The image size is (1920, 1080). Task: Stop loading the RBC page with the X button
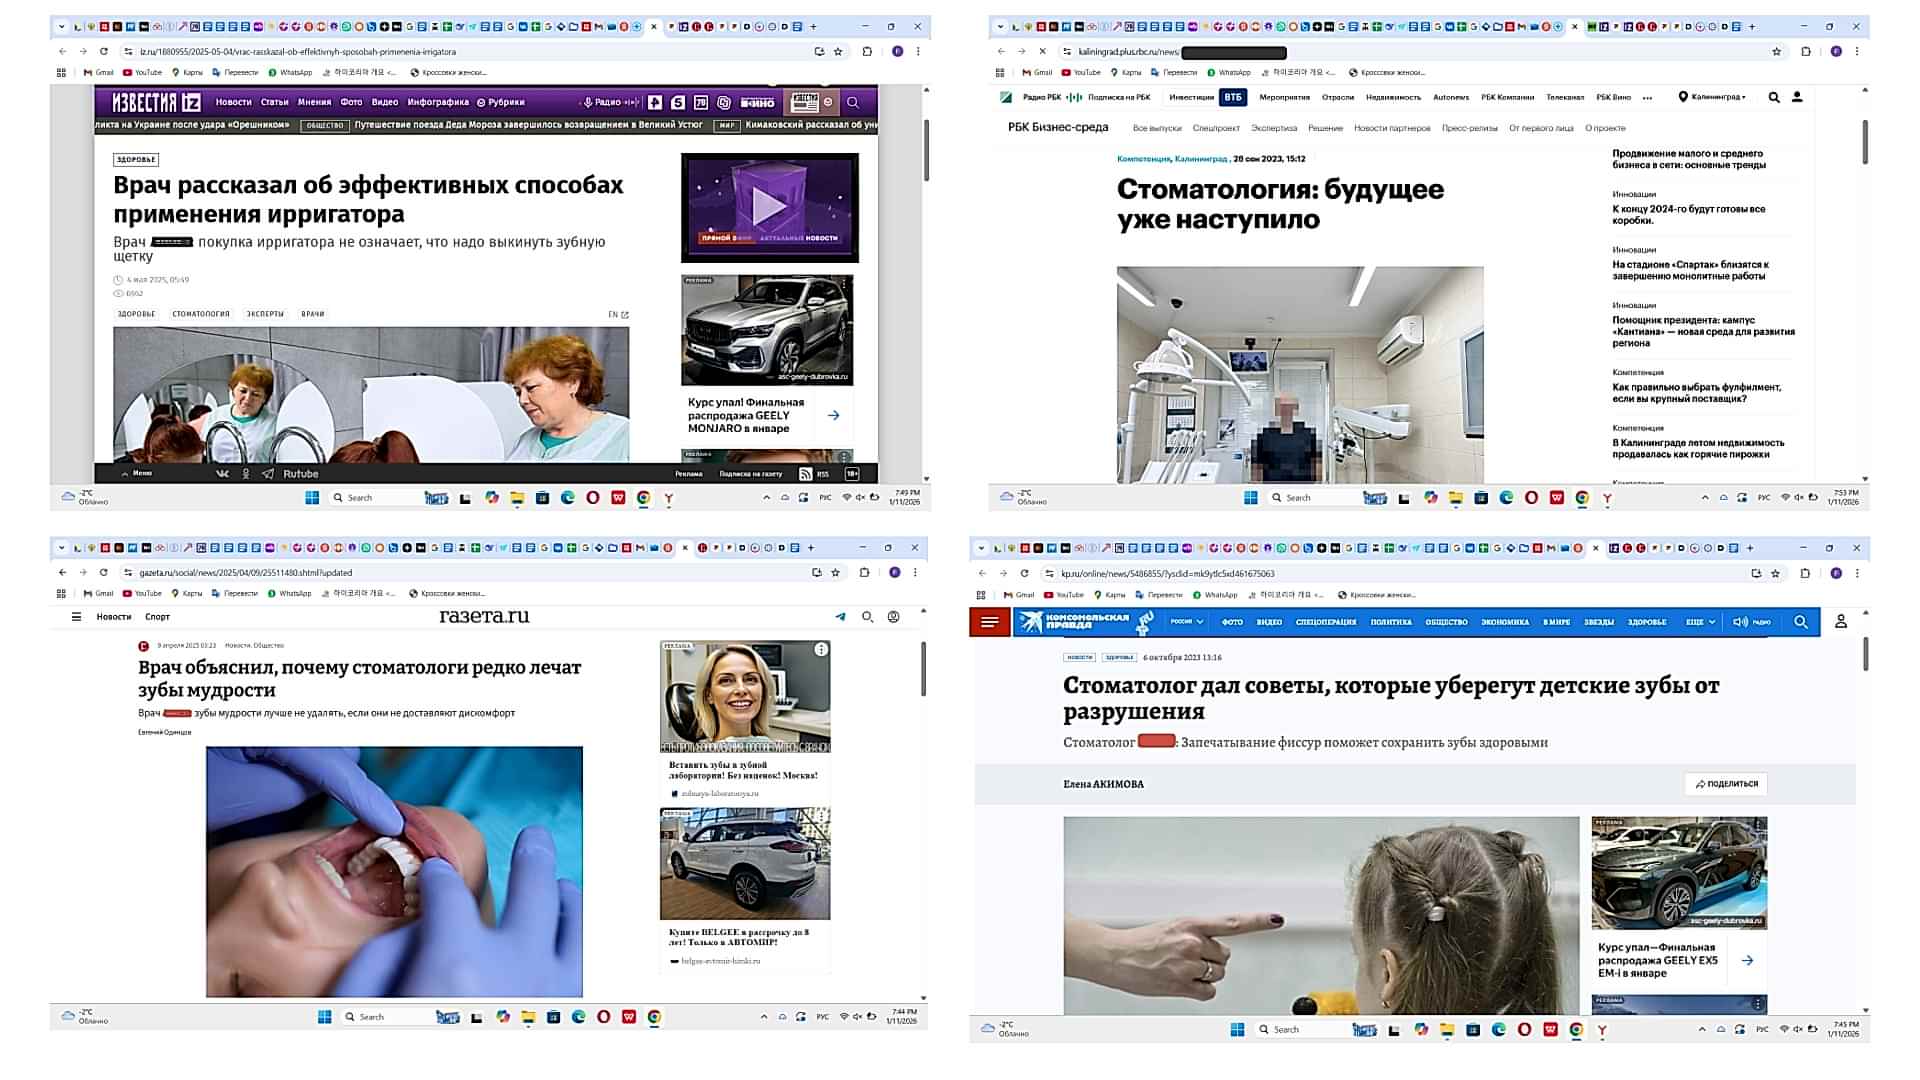coord(1042,52)
